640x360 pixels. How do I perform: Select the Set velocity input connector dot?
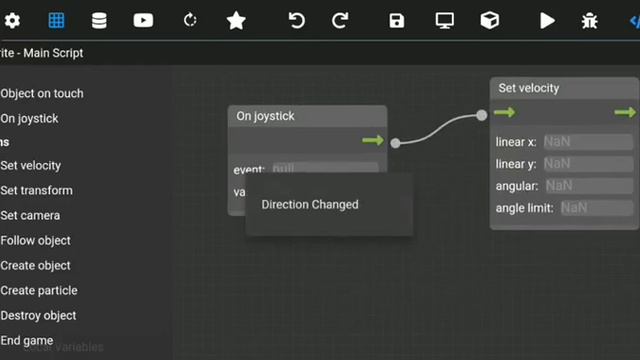coord(482,115)
